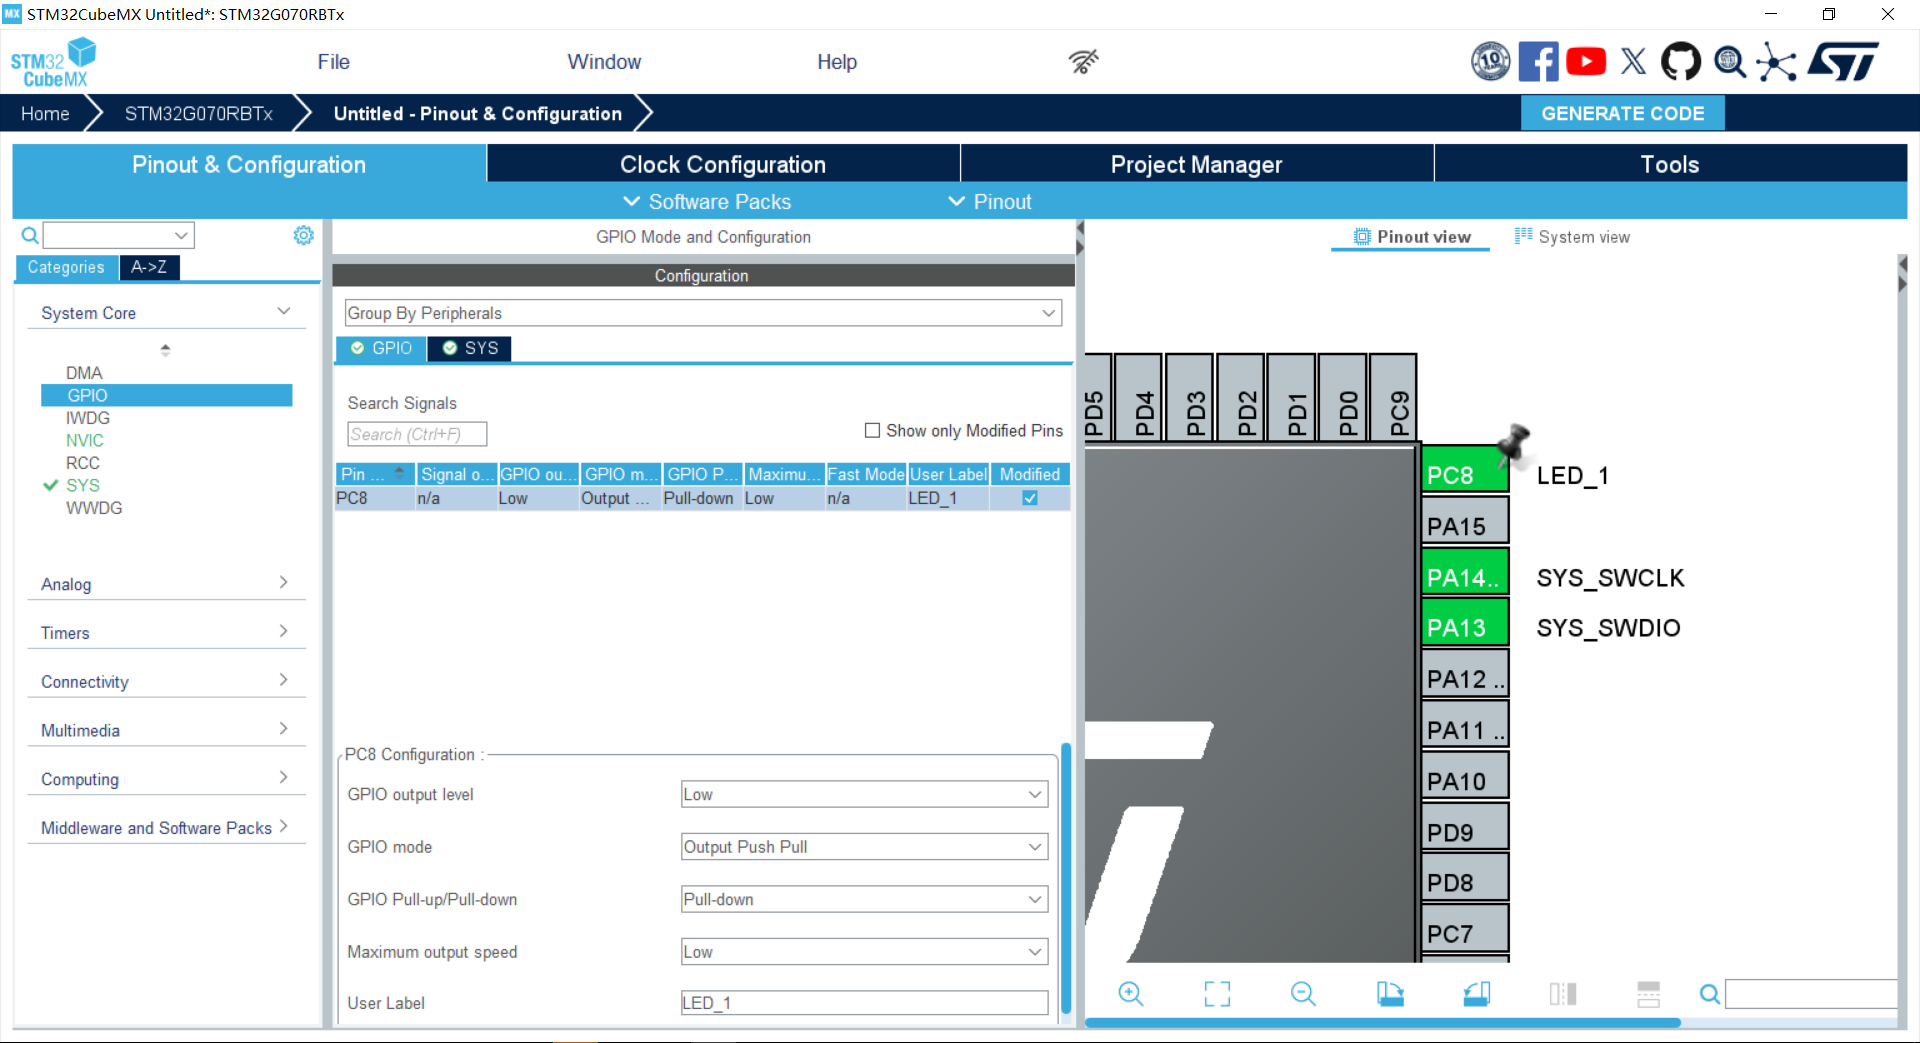Switch to the Clock Configuration tab
The width and height of the screenshot is (1920, 1043).
click(722, 164)
